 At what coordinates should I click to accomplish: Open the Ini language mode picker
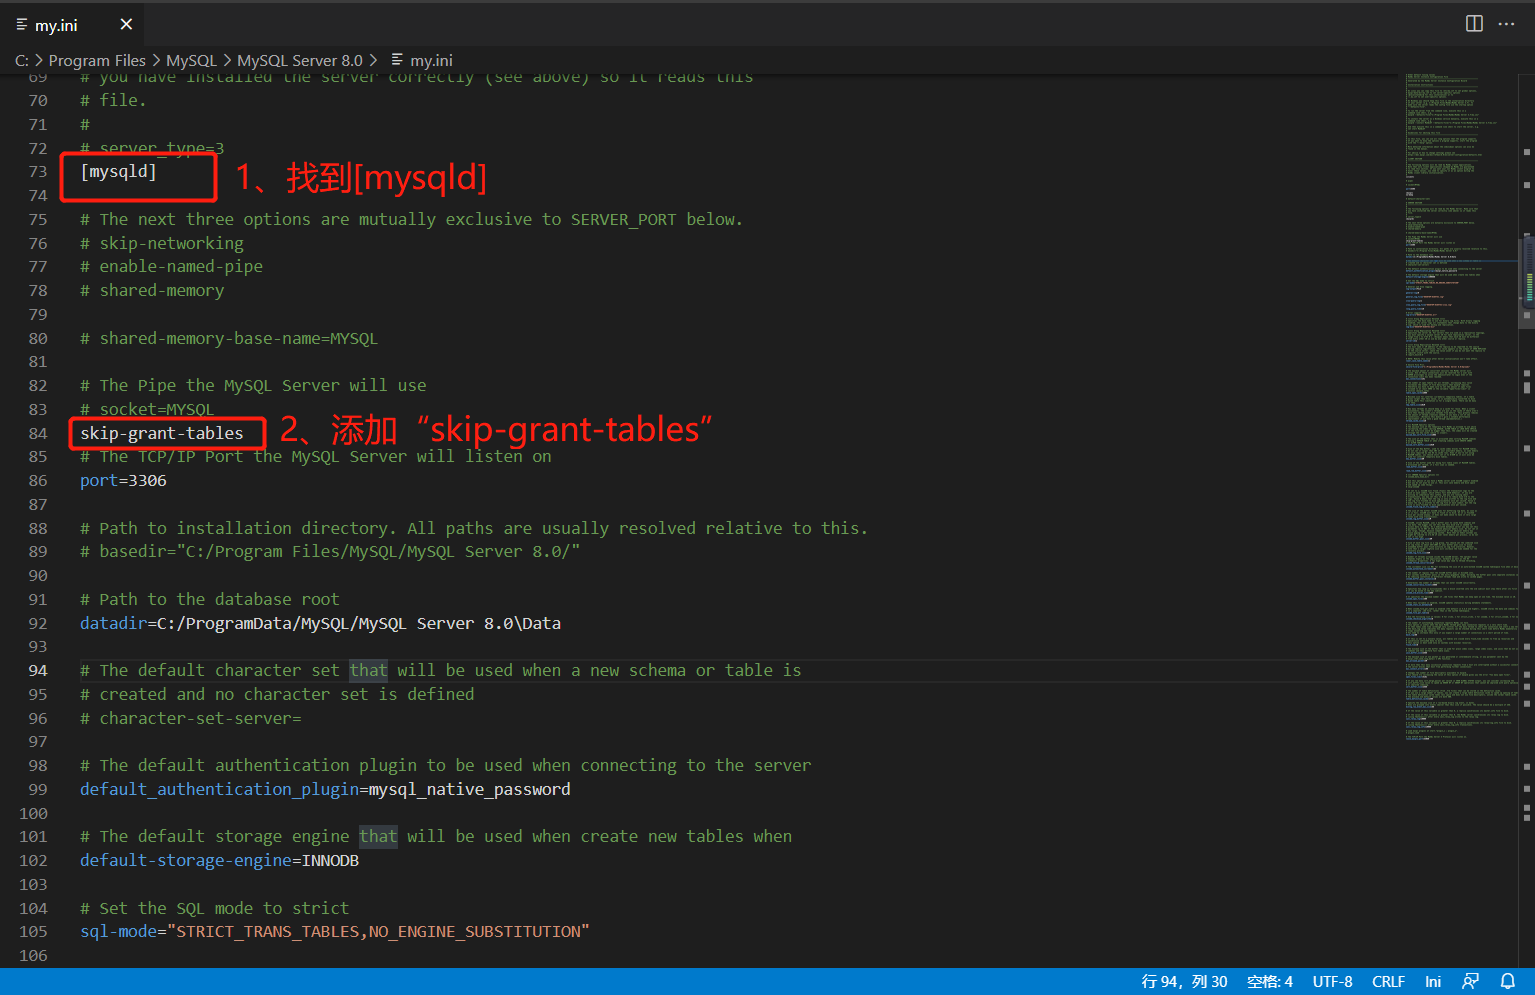[x=1433, y=981]
